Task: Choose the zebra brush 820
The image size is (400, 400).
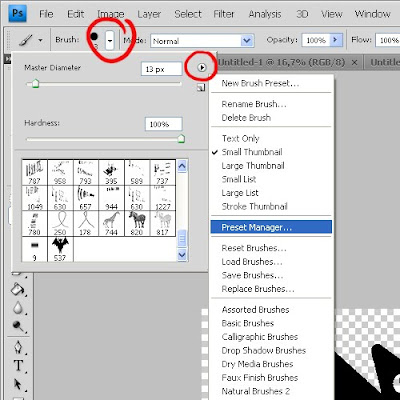Action: click(x=137, y=223)
